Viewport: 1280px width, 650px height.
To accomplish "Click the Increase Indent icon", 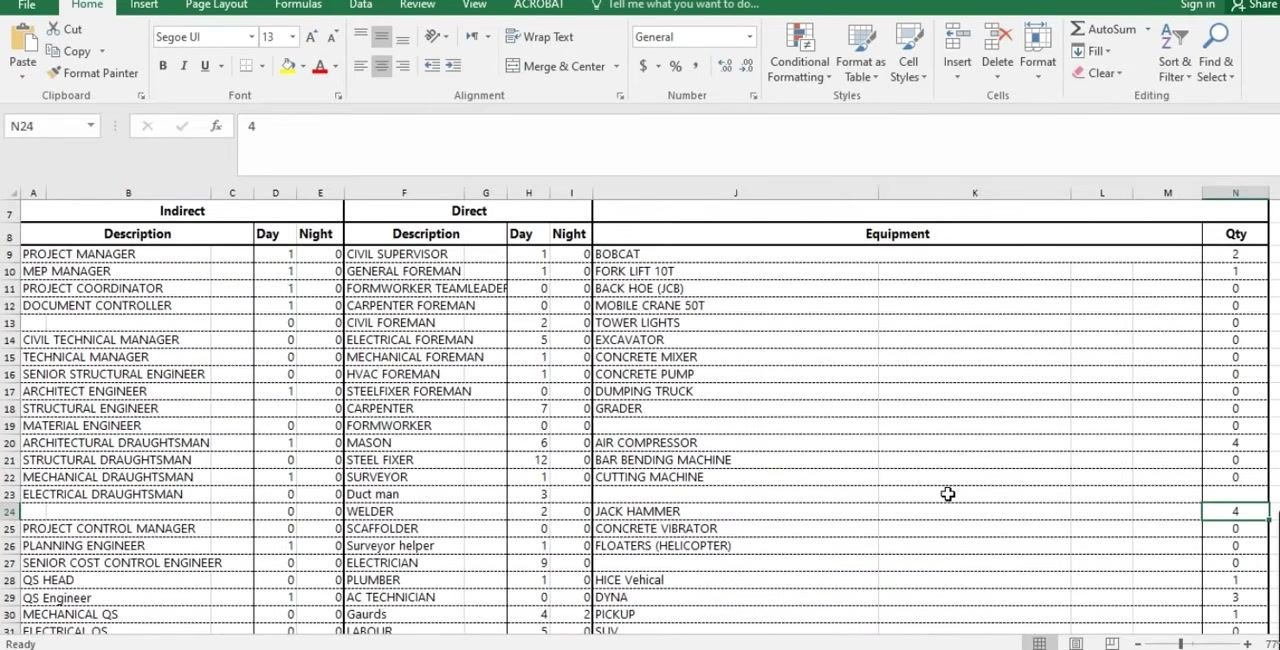I will pos(453,66).
